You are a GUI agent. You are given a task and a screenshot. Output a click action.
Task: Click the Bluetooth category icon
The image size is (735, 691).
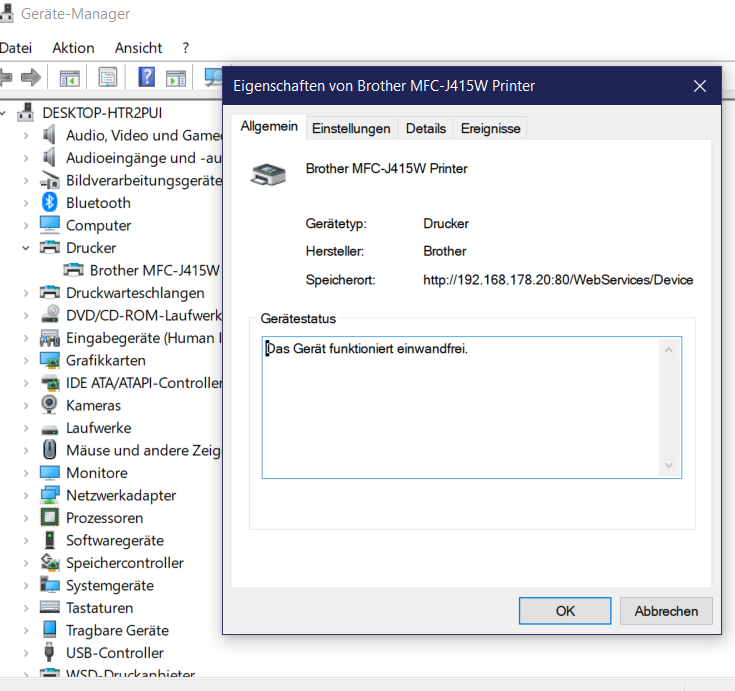tap(50, 203)
